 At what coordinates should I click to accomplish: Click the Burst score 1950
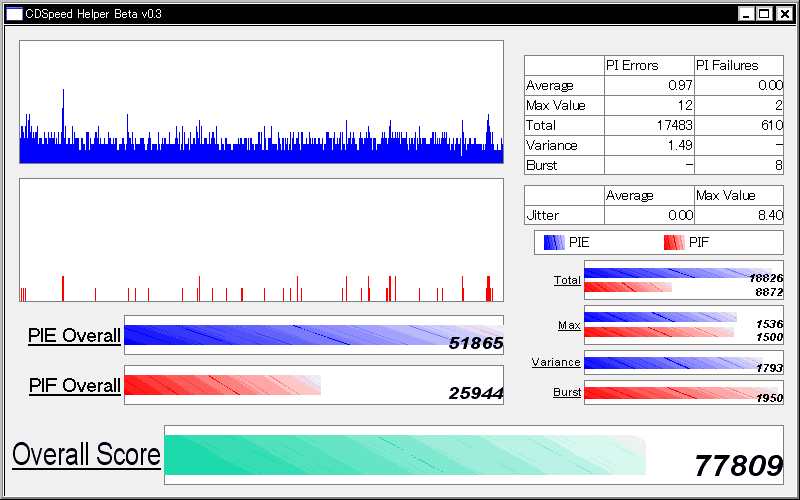769,398
